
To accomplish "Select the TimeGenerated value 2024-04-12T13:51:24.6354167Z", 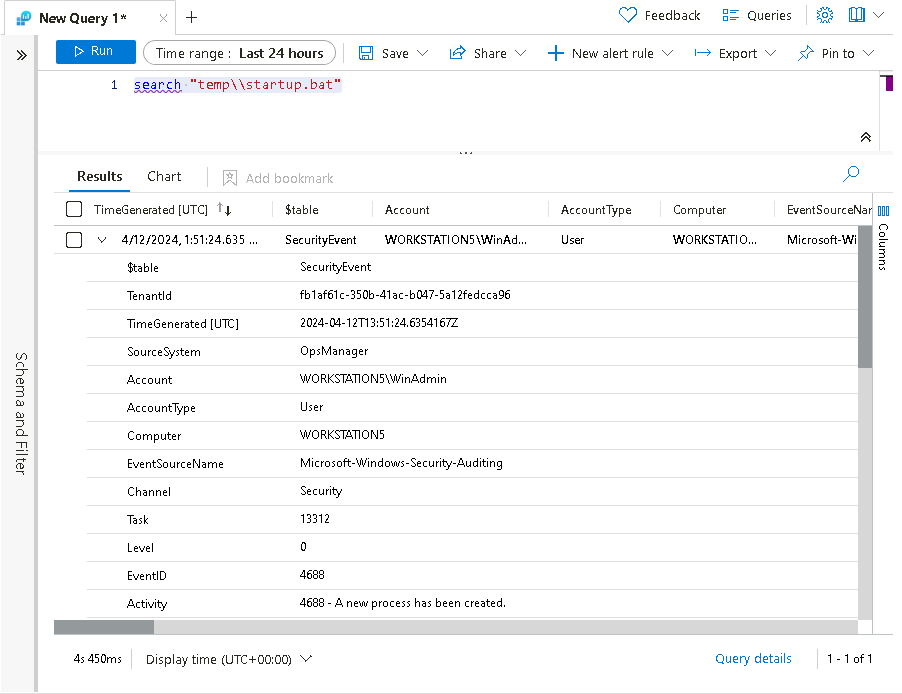I will [379, 323].
